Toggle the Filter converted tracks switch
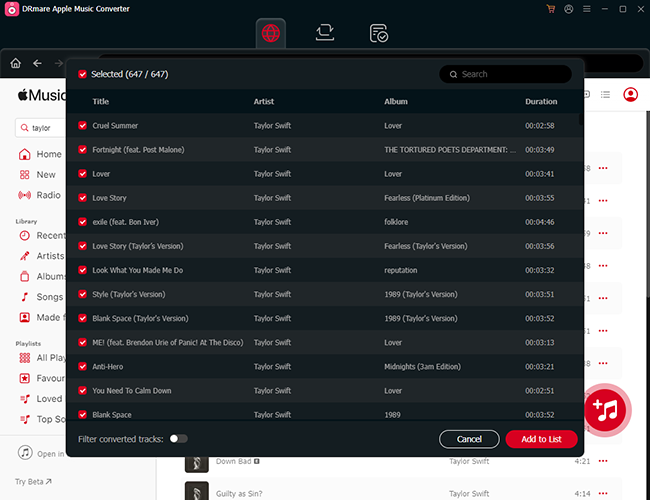The height and width of the screenshot is (500, 650). pyautogui.click(x=179, y=439)
